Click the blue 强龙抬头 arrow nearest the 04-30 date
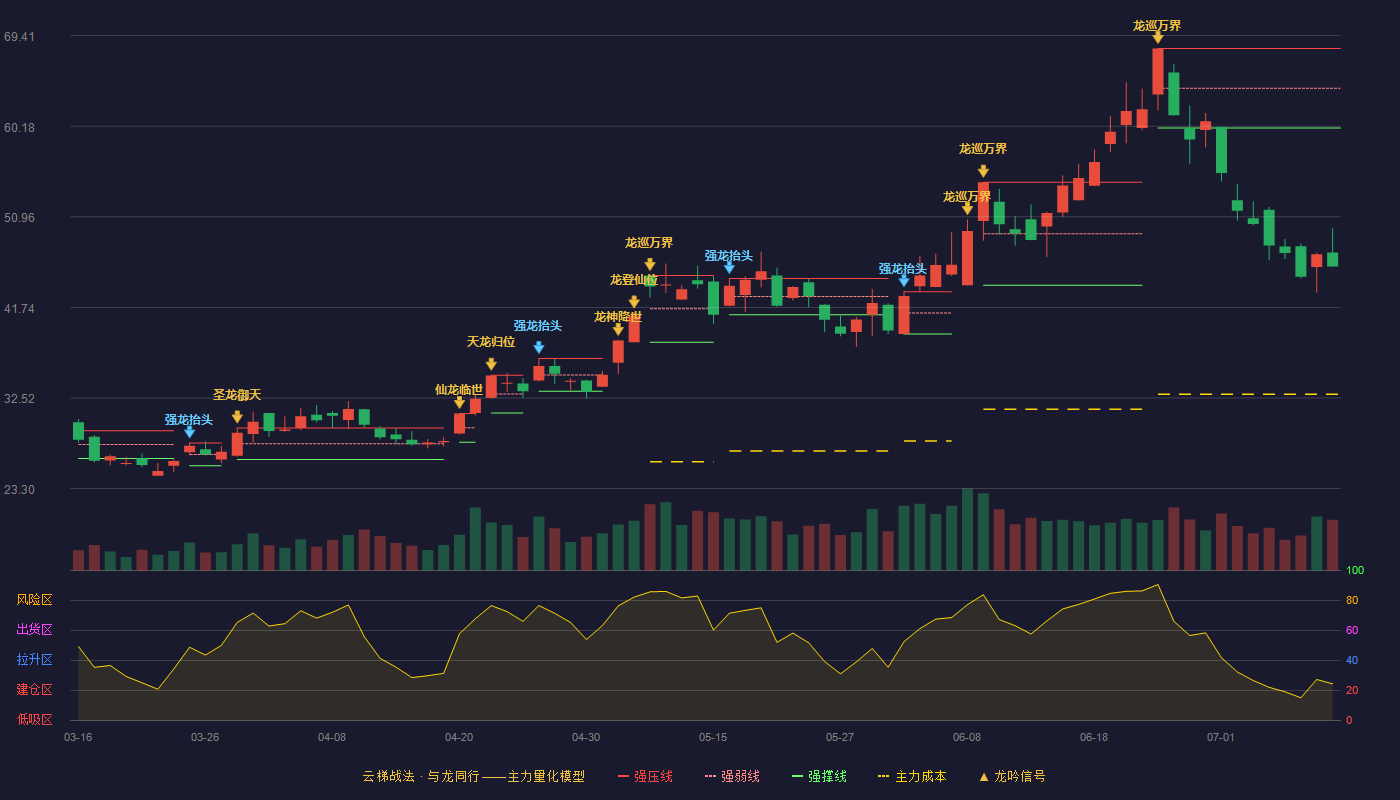This screenshot has height=800, width=1400. pyautogui.click(x=539, y=348)
